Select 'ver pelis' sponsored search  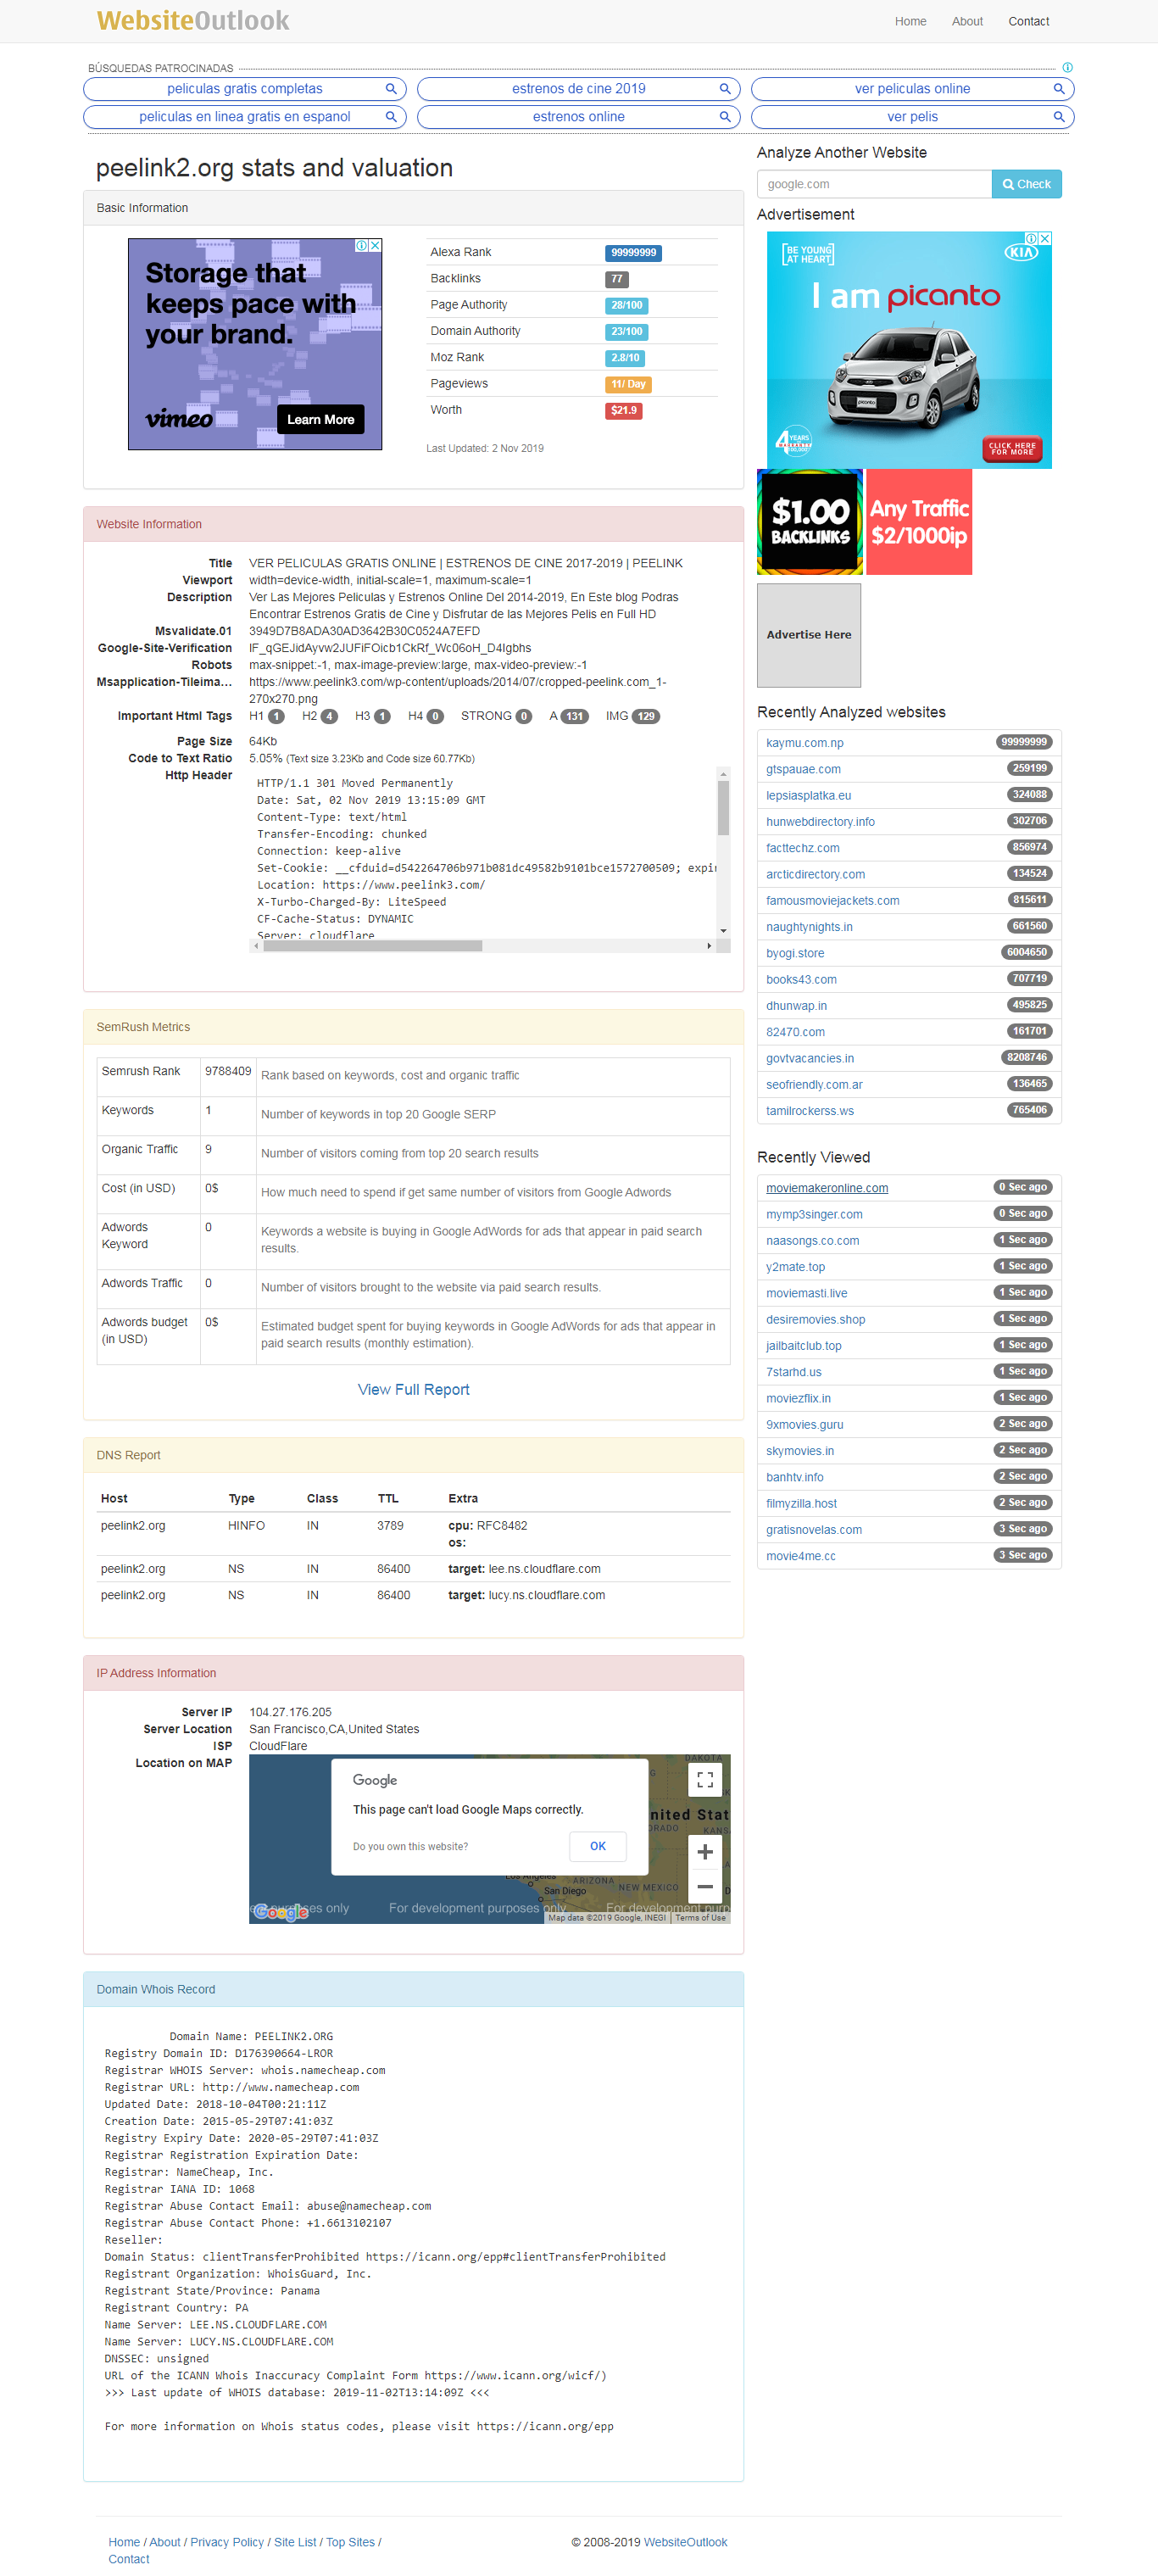(912, 117)
